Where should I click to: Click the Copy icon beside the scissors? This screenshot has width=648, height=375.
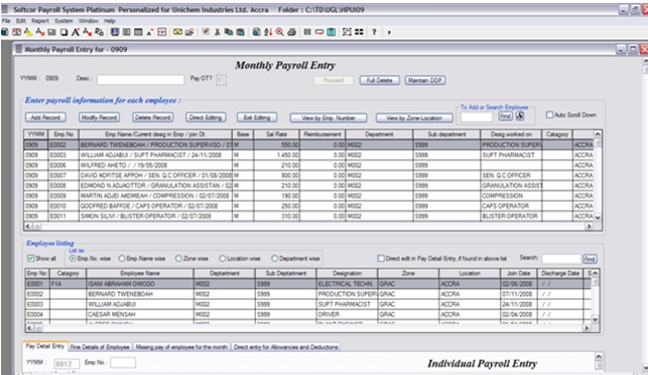pyautogui.click(x=229, y=32)
